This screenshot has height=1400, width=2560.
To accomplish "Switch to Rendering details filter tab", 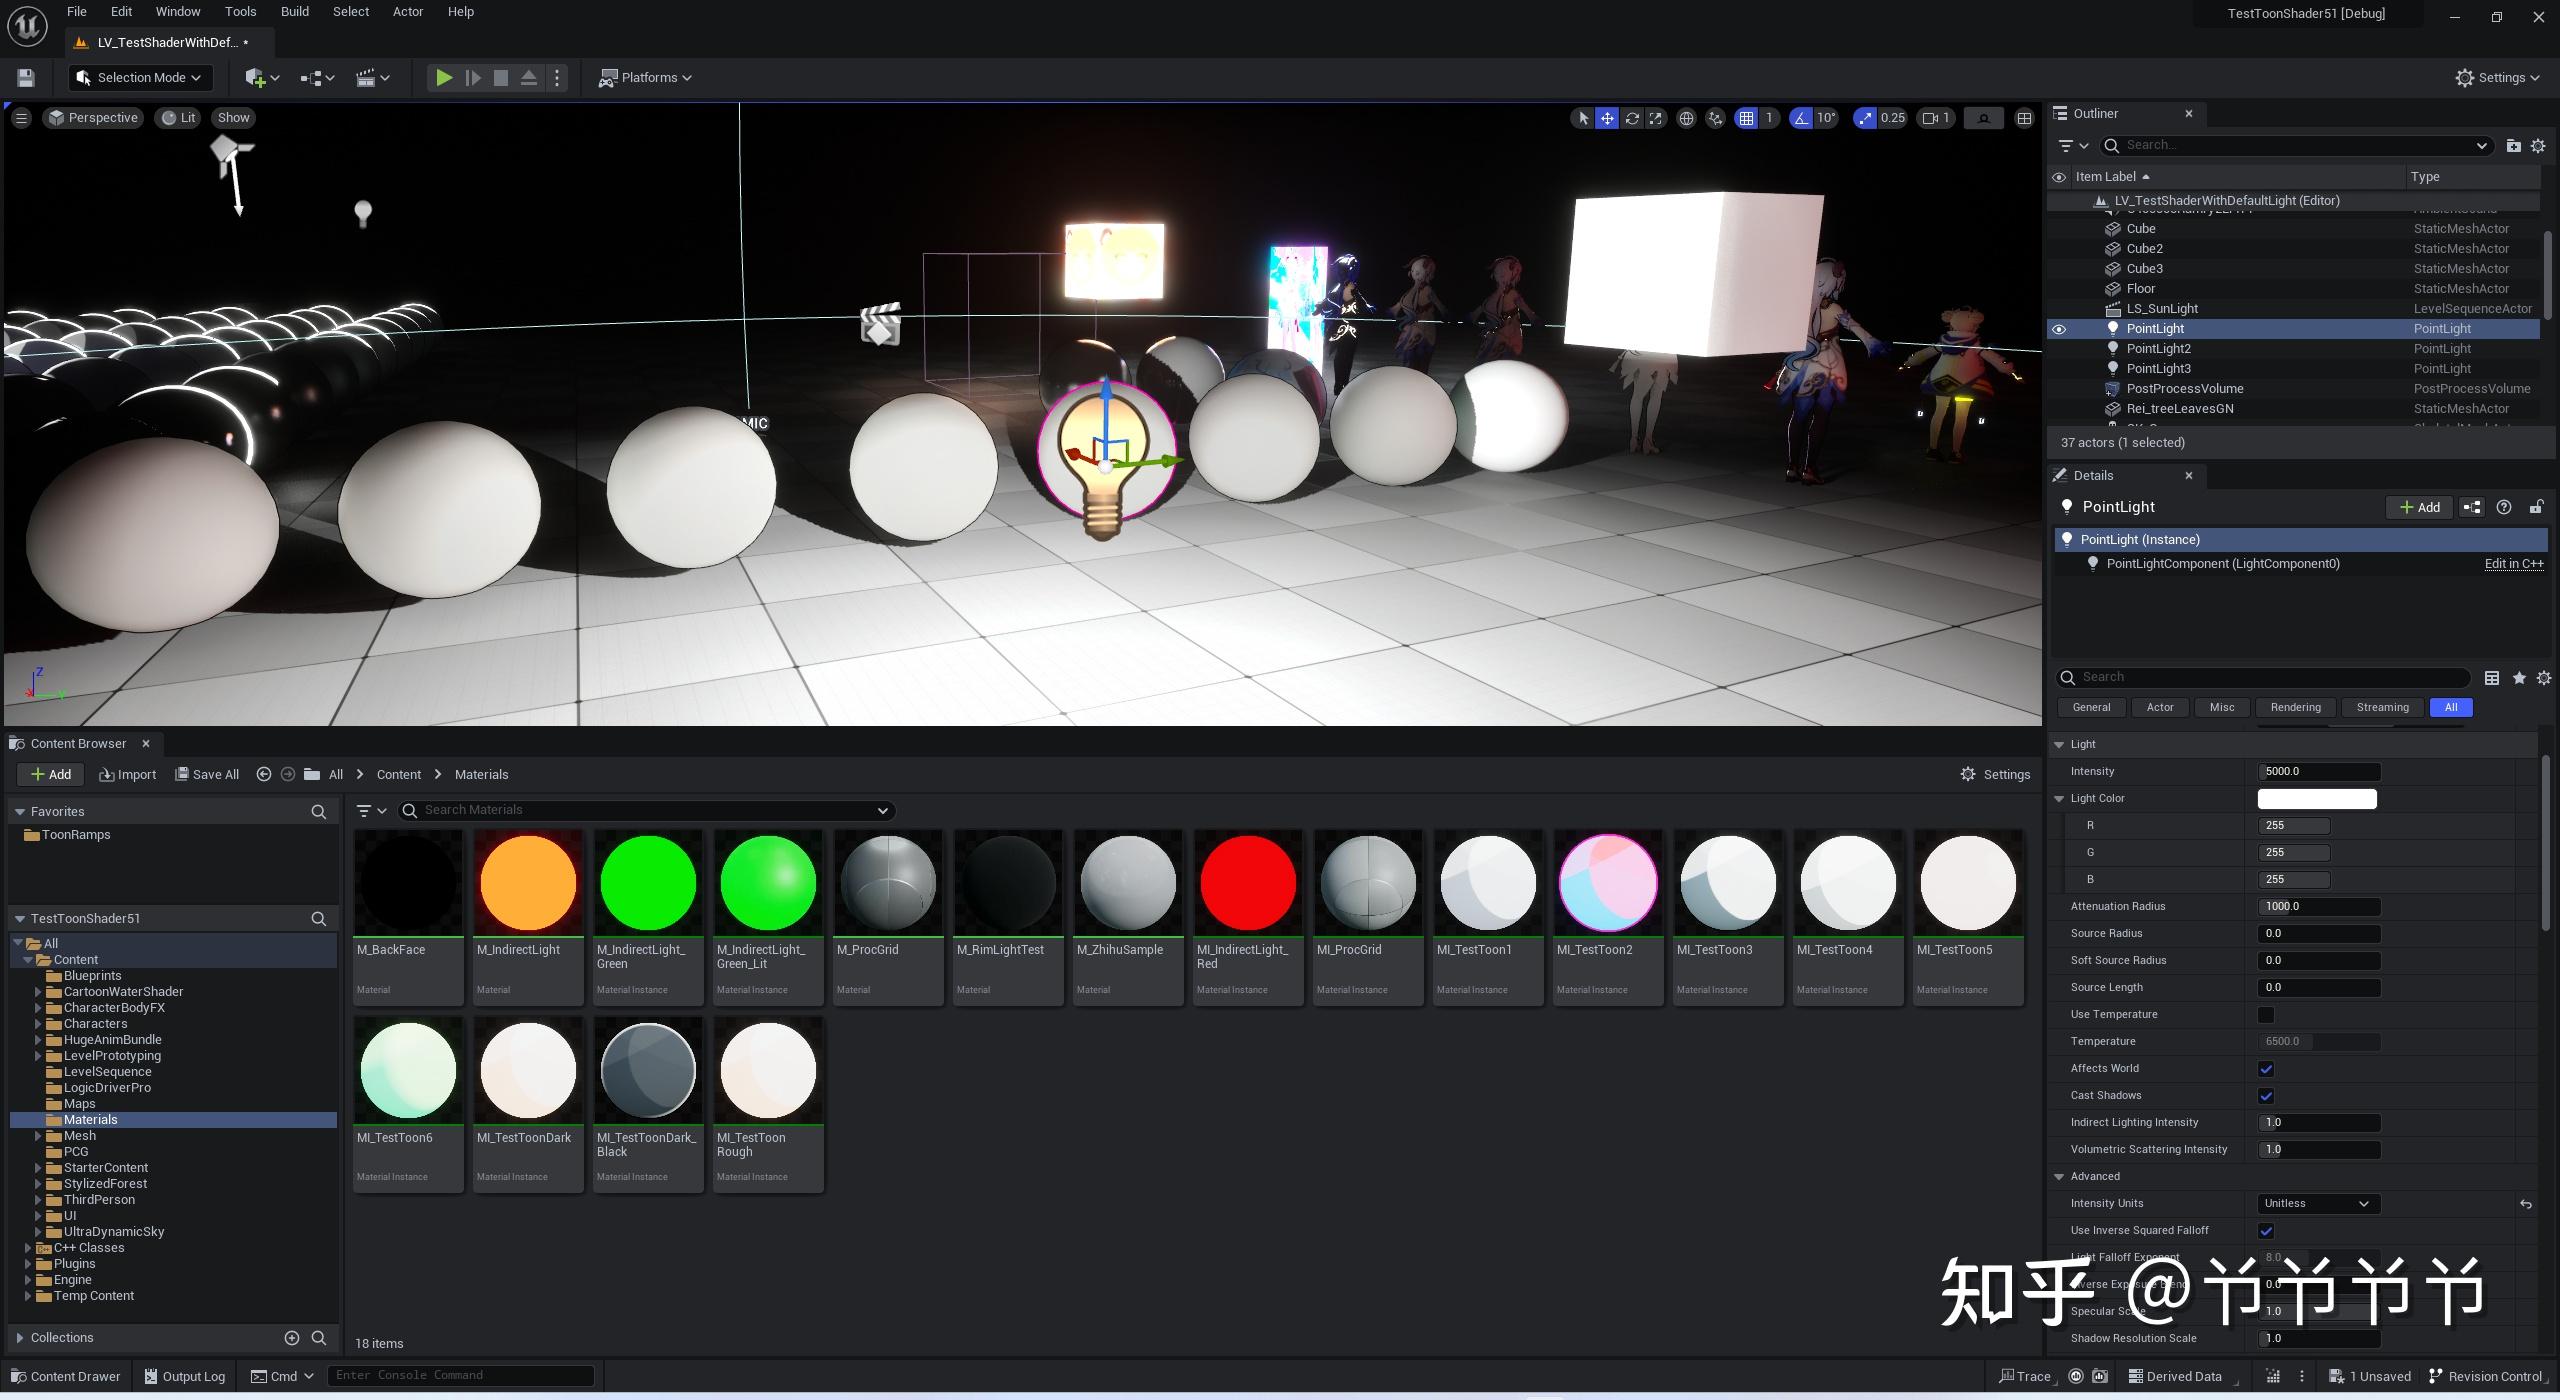I will 2295,707.
